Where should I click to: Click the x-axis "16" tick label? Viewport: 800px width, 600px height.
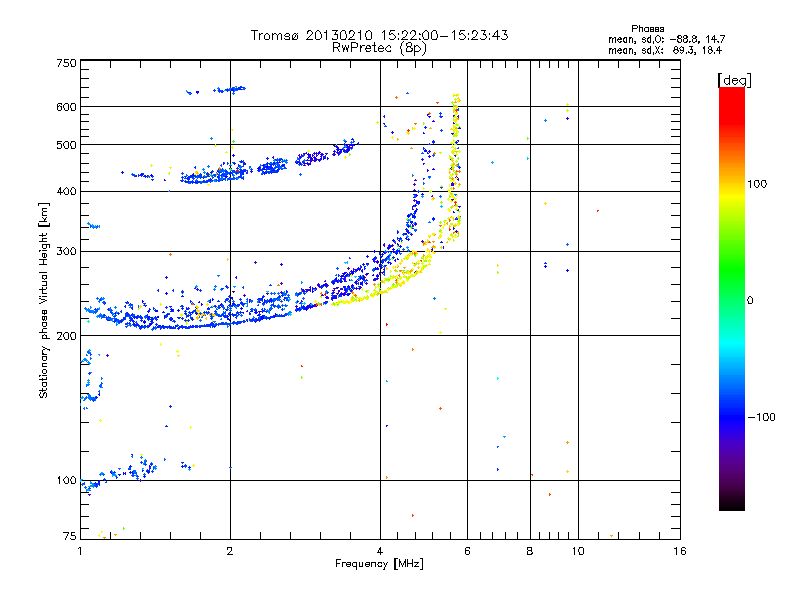680,551
